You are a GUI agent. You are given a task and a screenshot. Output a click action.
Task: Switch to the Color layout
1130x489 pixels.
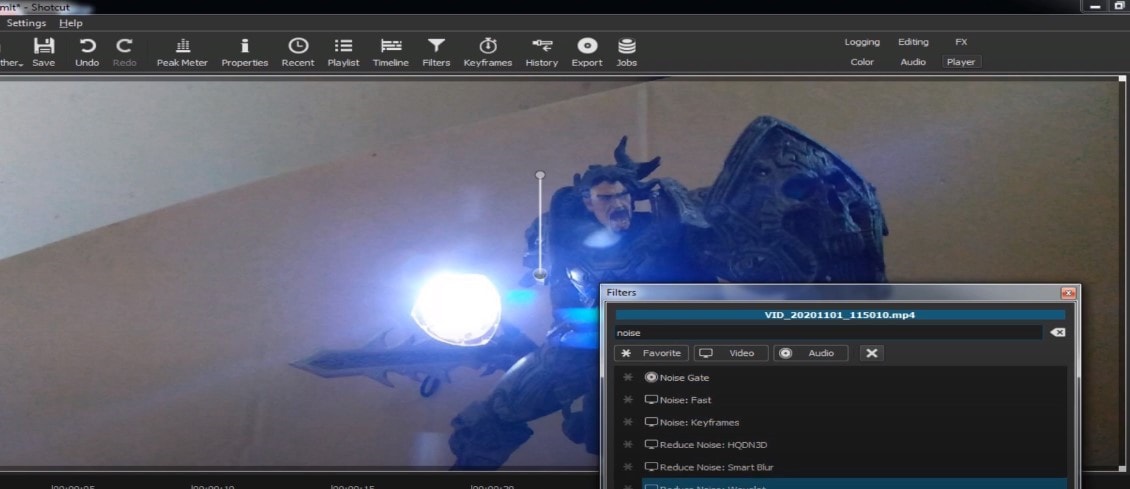tap(862, 62)
